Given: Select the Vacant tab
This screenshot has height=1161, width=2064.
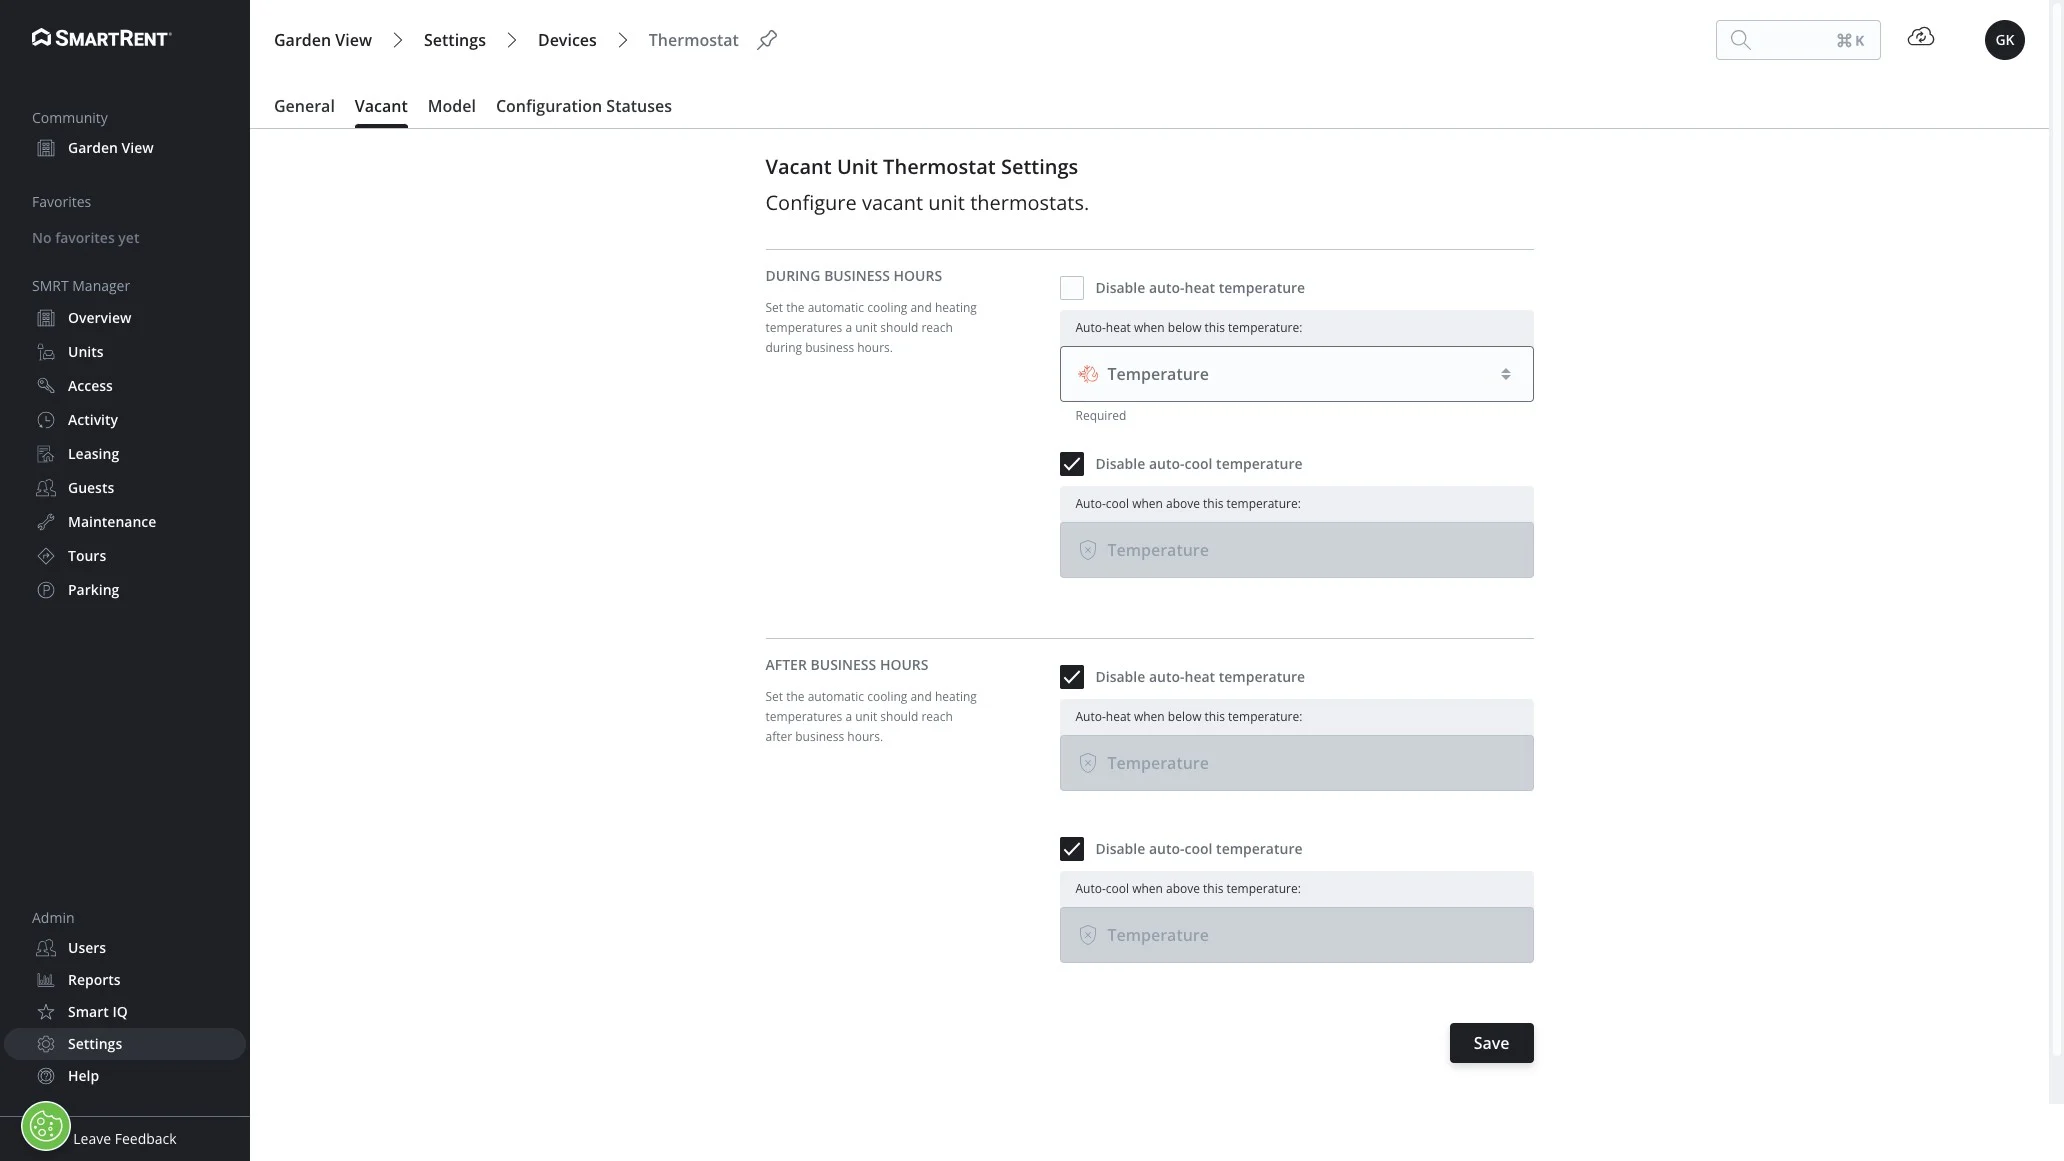Looking at the screenshot, I should (381, 106).
